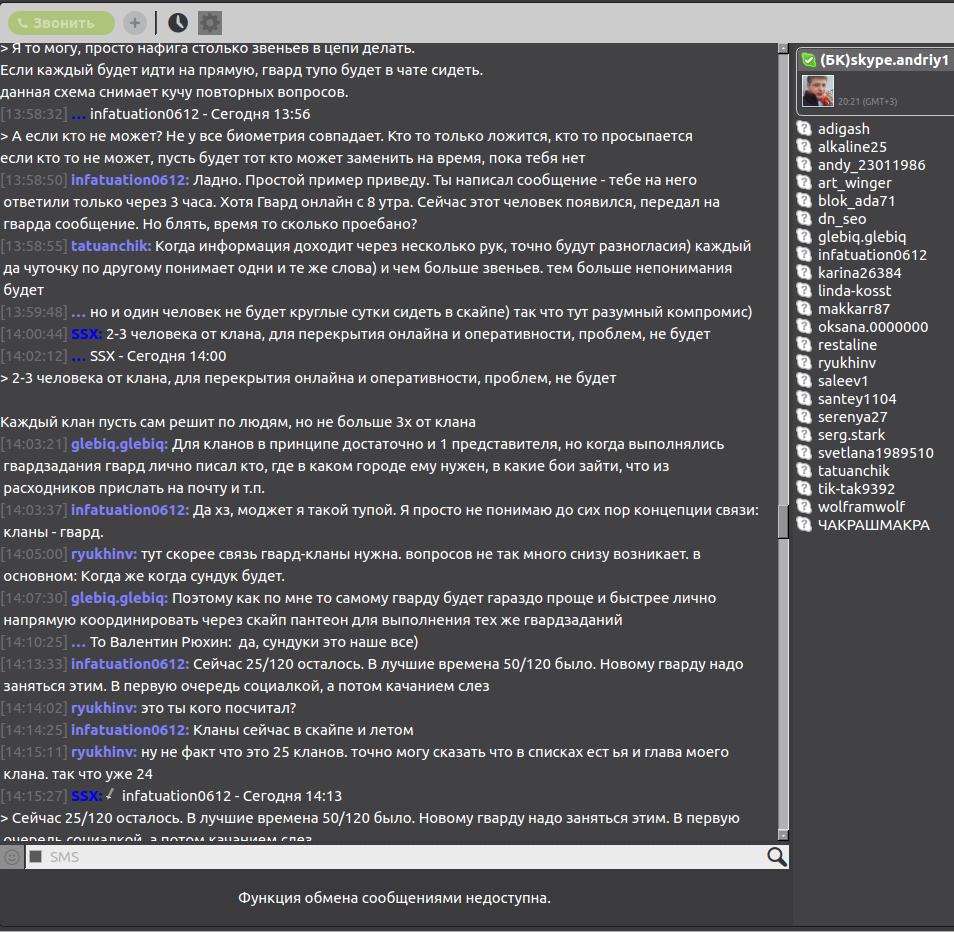Select contact ryukhinv in list
This screenshot has height=932, width=954.
coord(846,363)
